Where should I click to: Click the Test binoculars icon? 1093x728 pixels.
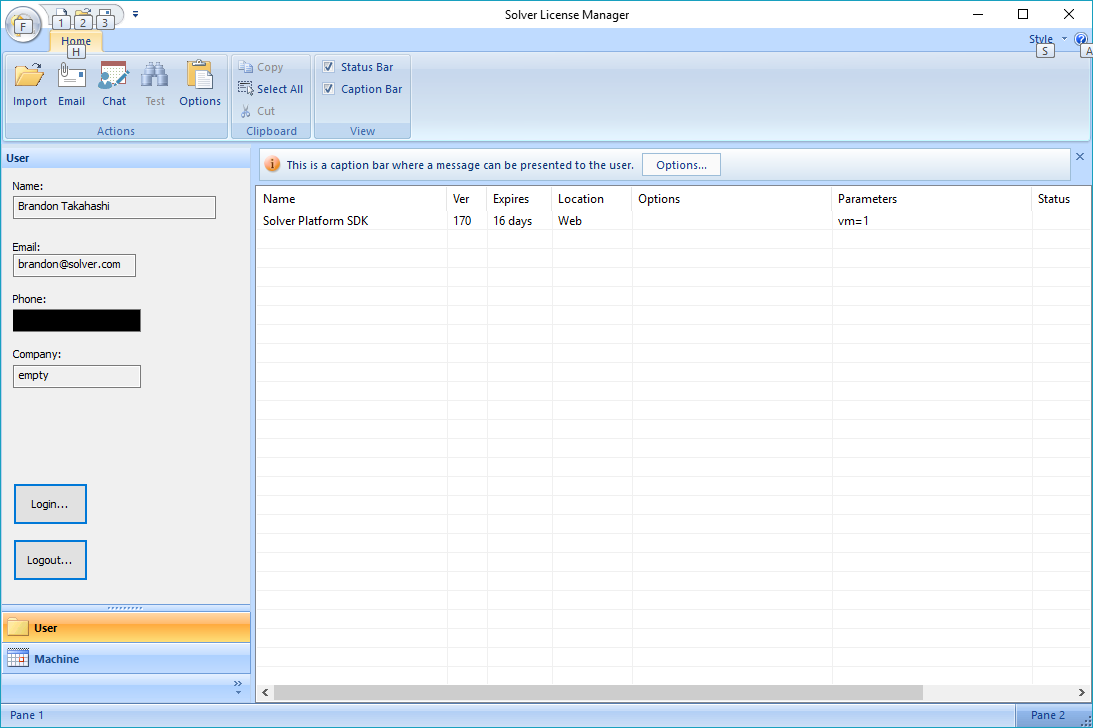(155, 84)
